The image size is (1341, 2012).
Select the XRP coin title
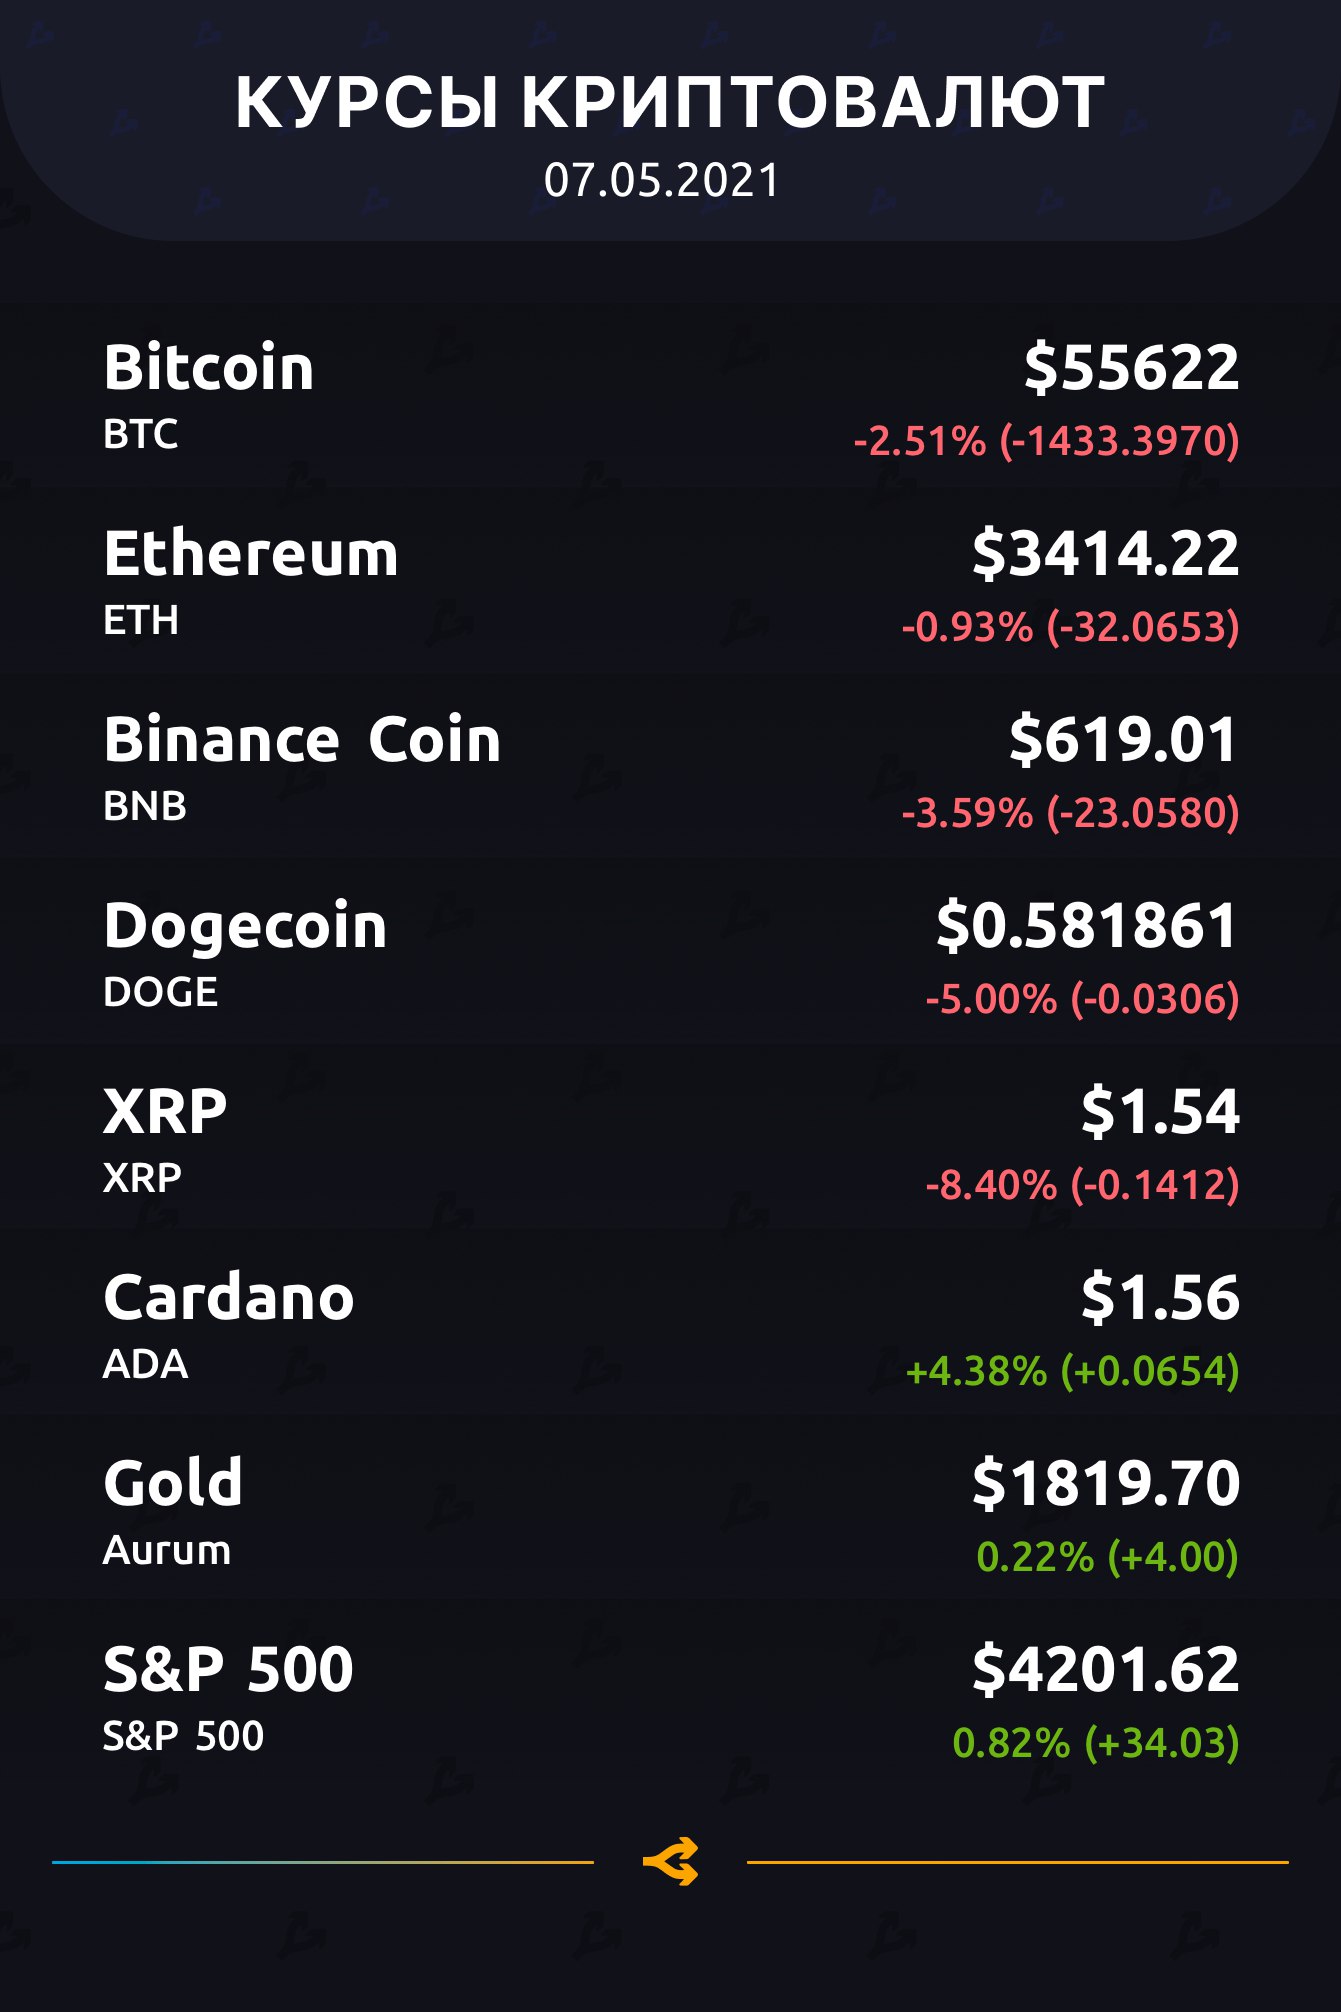click(x=165, y=1112)
